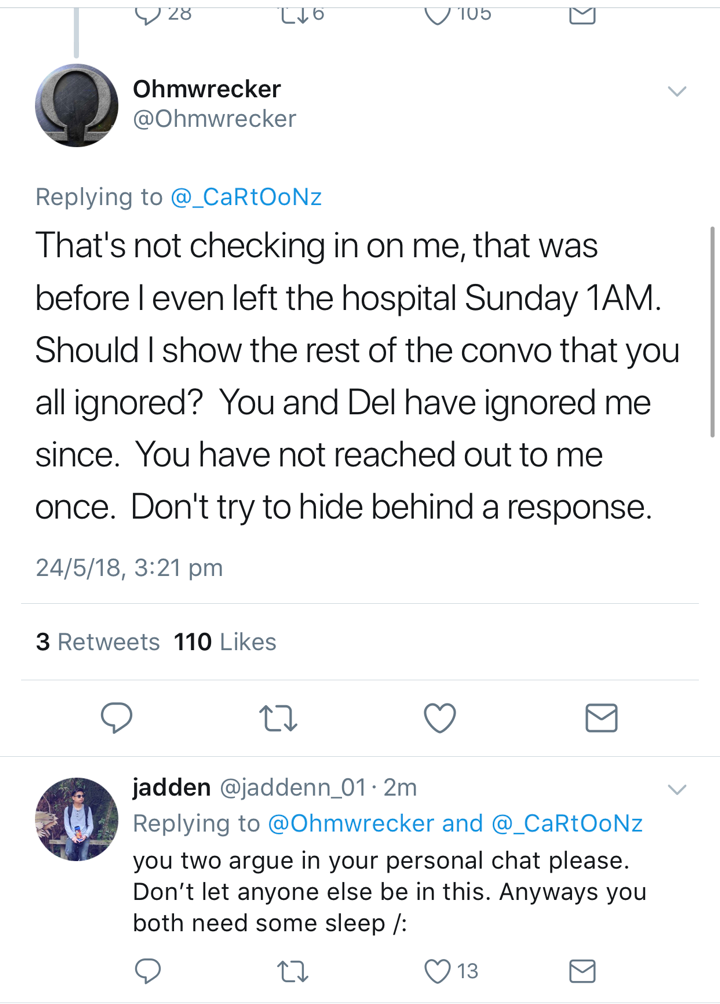Viewport: 720px width, 1004px height.
Task: Send jadden's reply via direct message icon
Action: (x=582, y=971)
